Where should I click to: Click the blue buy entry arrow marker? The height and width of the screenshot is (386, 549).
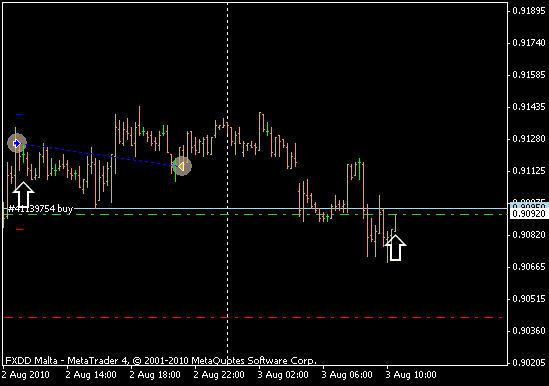click(x=17, y=143)
